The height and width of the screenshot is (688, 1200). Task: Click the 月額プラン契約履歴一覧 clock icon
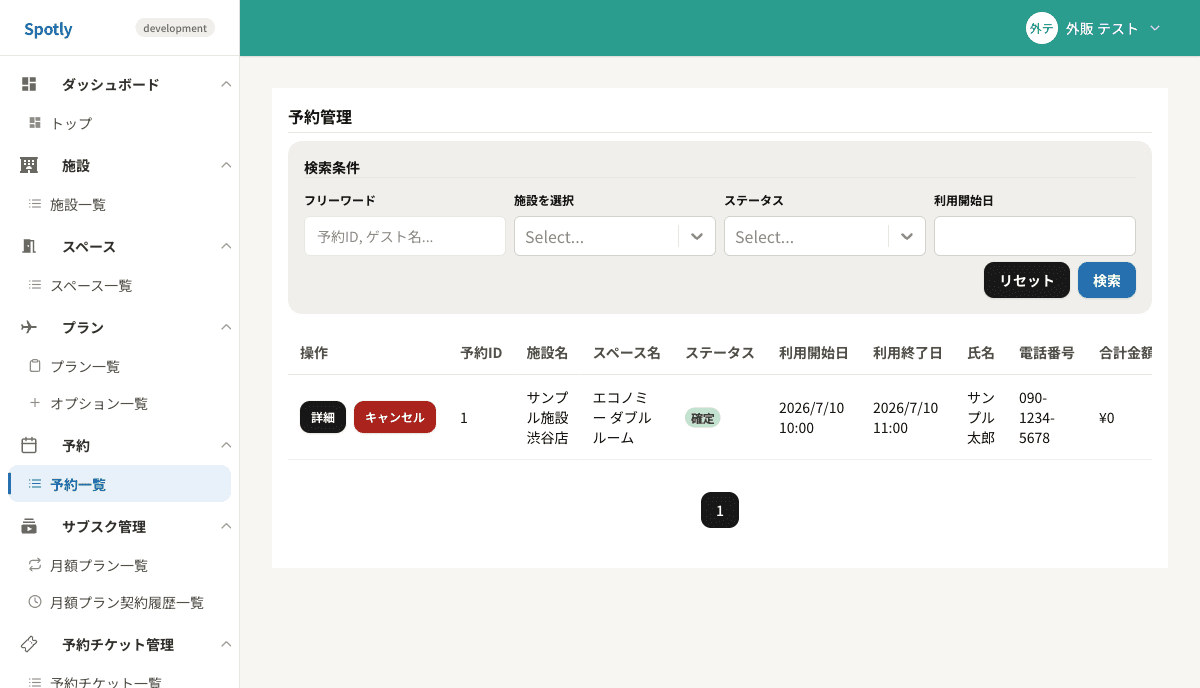[35, 602]
